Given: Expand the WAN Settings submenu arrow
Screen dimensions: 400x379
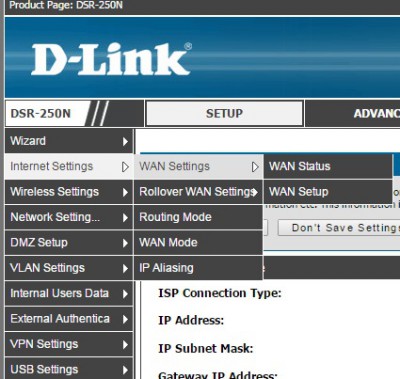Looking at the screenshot, I should [x=255, y=167].
